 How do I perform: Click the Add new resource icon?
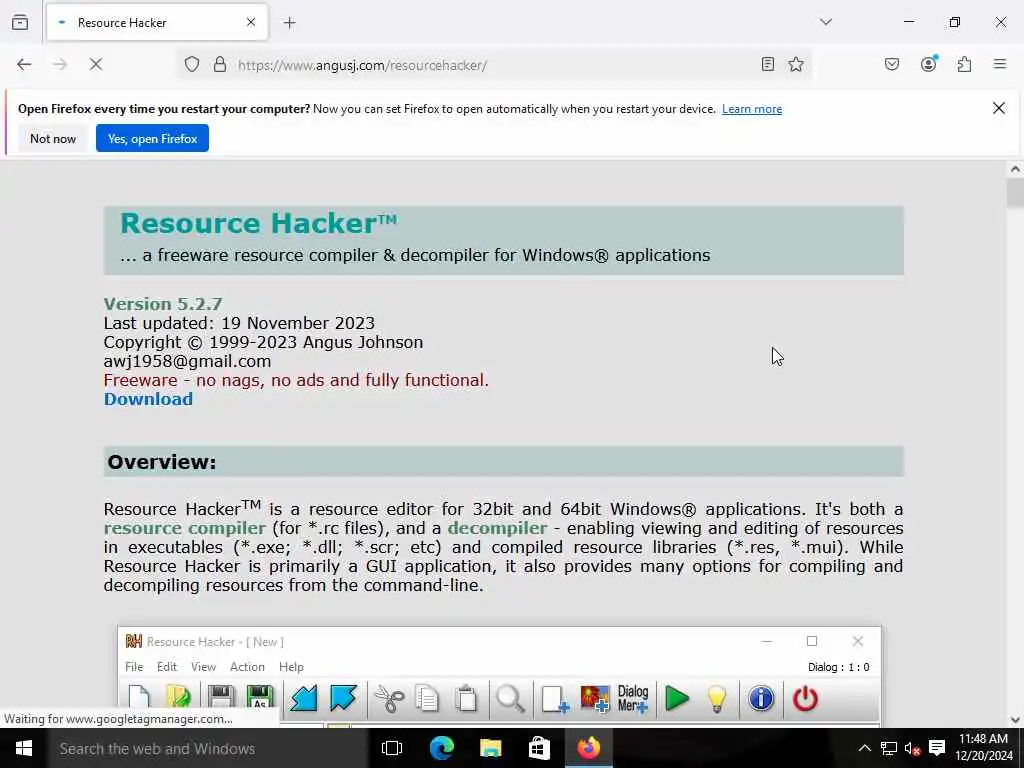555,699
